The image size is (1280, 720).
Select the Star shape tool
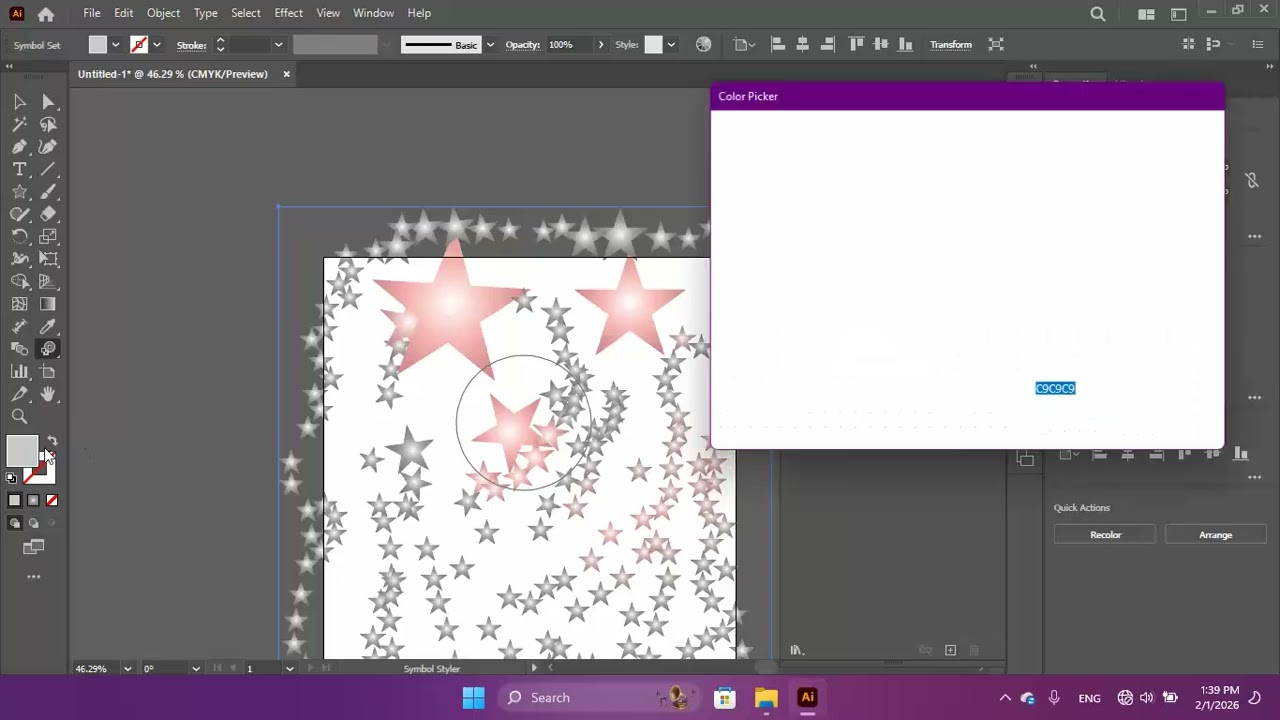pos(19,192)
